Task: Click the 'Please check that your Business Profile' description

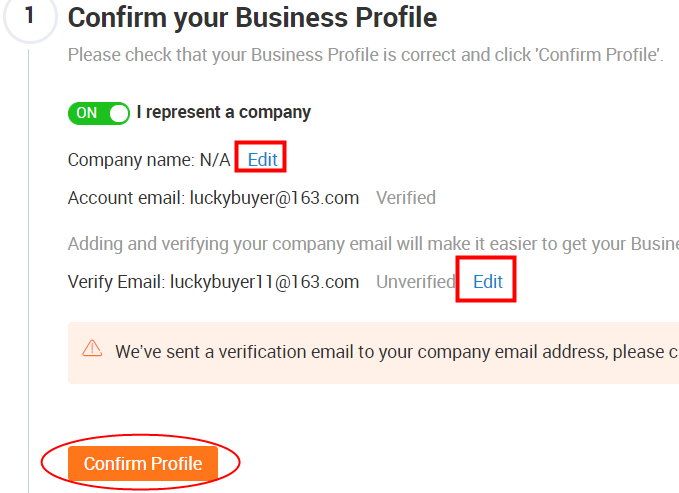Action: [366, 55]
